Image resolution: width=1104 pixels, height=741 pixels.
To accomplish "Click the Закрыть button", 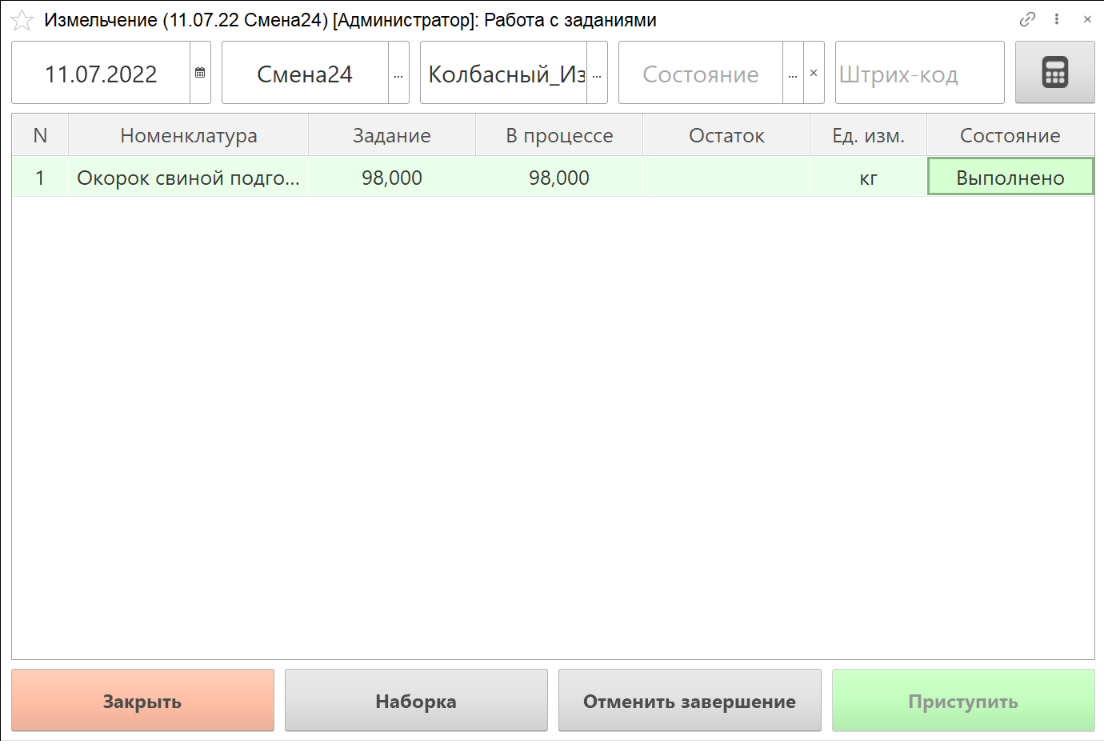I will point(142,701).
